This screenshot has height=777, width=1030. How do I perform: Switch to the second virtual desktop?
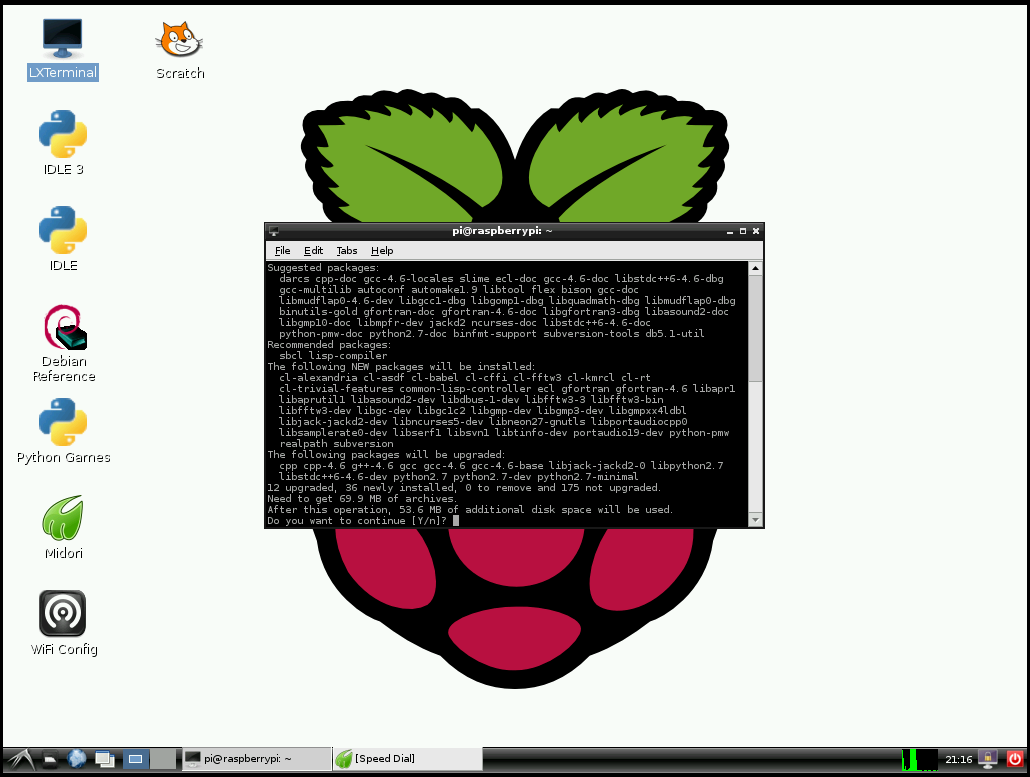(x=163, y=759)
